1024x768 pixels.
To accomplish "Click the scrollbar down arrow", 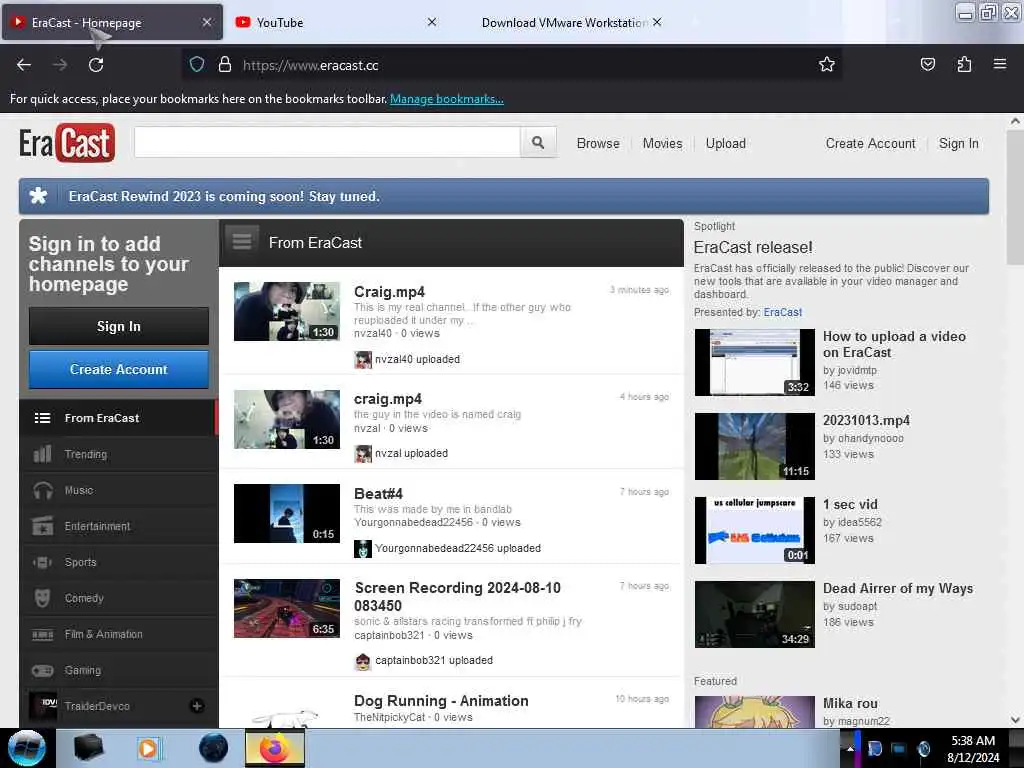I will pos(1015,720).
